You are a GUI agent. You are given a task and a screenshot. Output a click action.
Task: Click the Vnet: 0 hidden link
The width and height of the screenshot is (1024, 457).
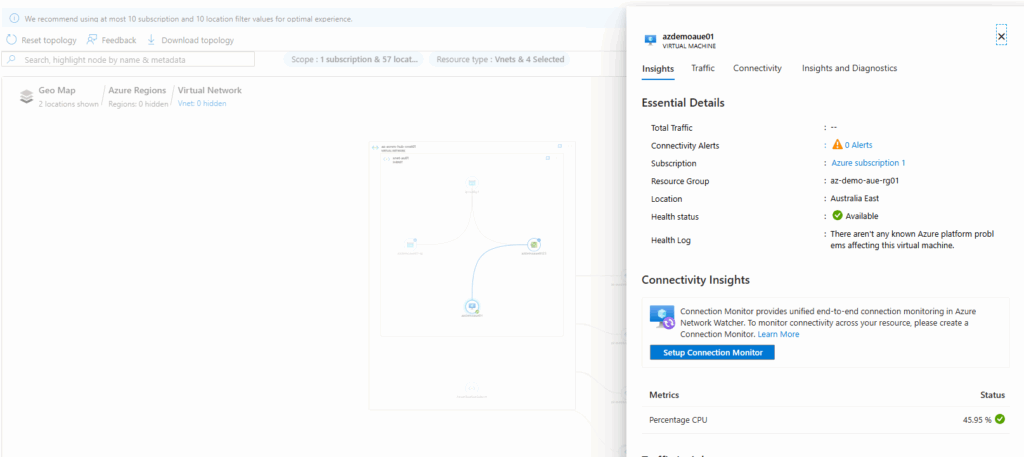(x=201, y=103)
